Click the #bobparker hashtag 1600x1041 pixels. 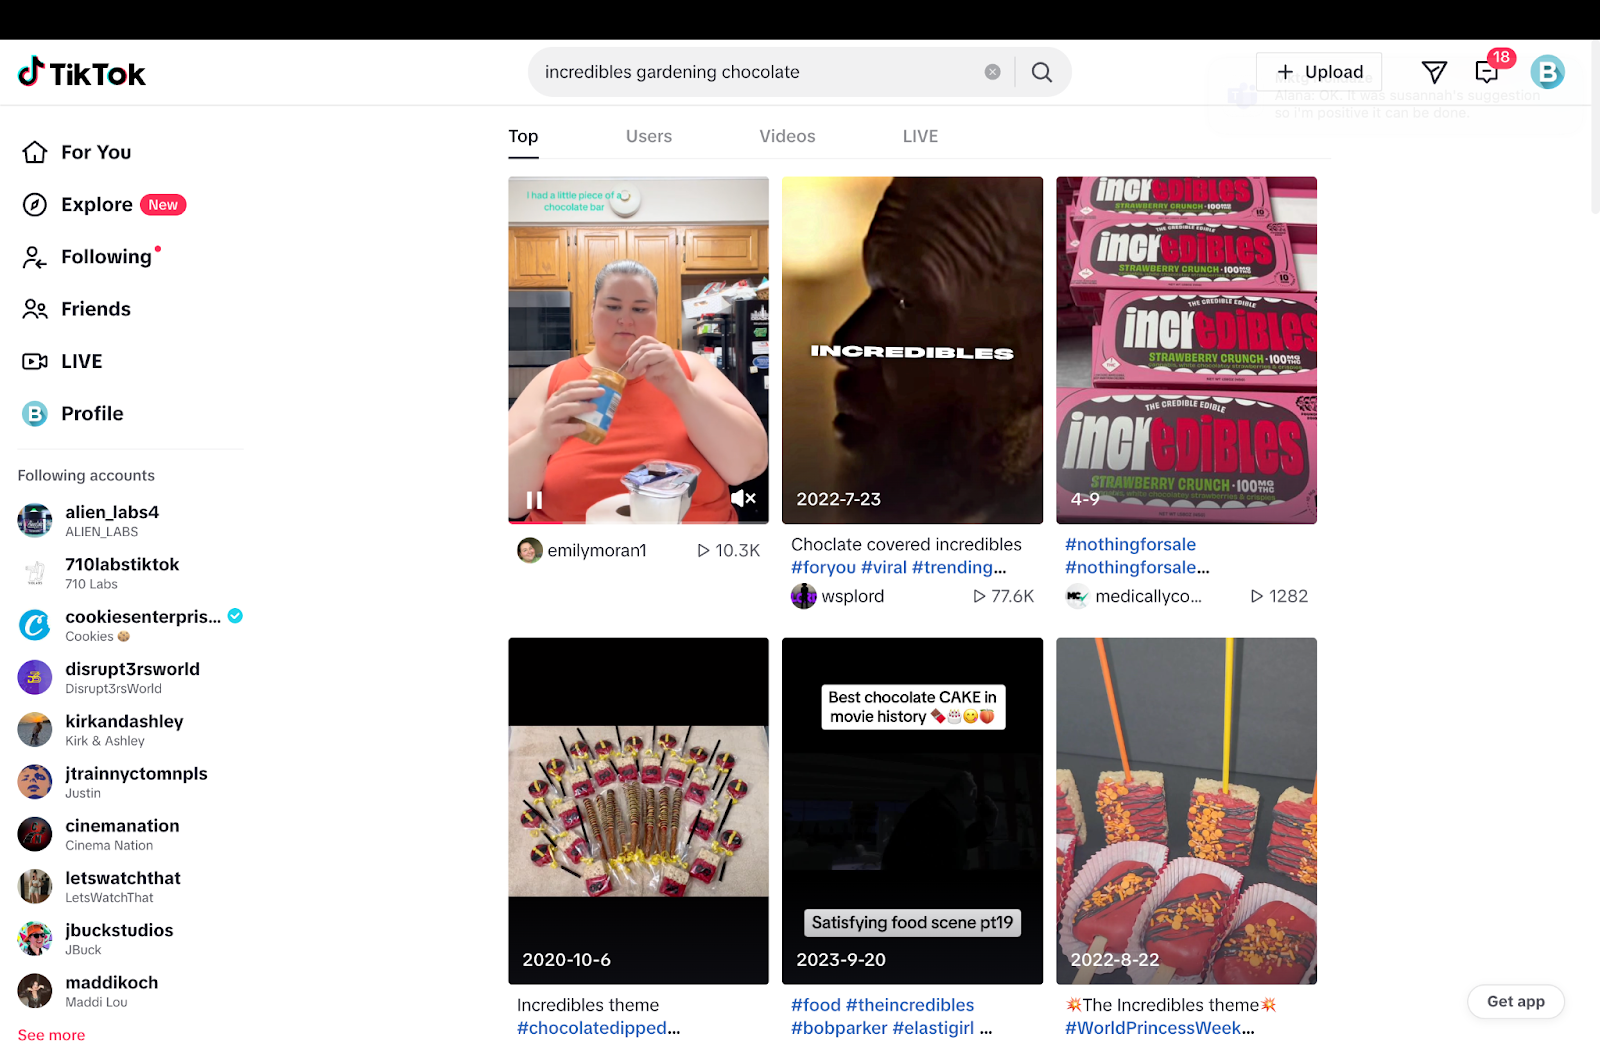(839, 1028)
